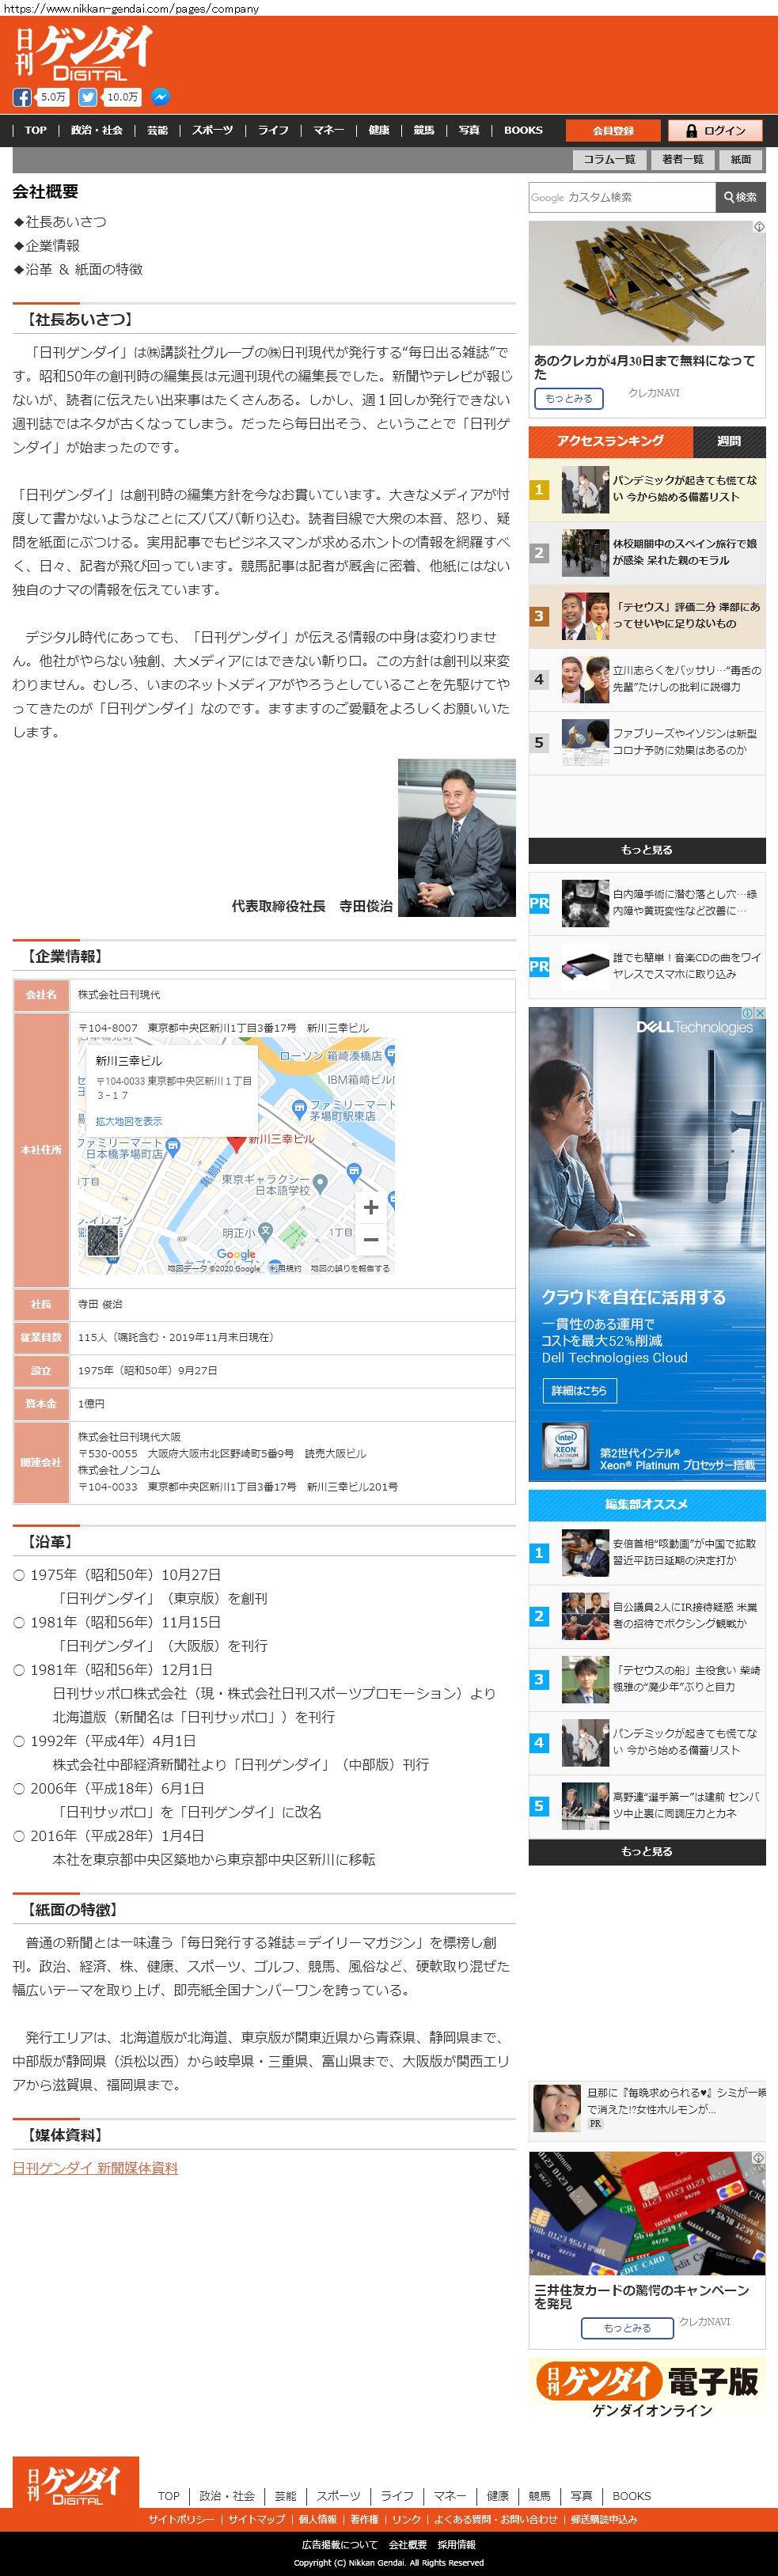Open 日刊ゲンダイ 新聞媒体資料 link

(95, 2168)
